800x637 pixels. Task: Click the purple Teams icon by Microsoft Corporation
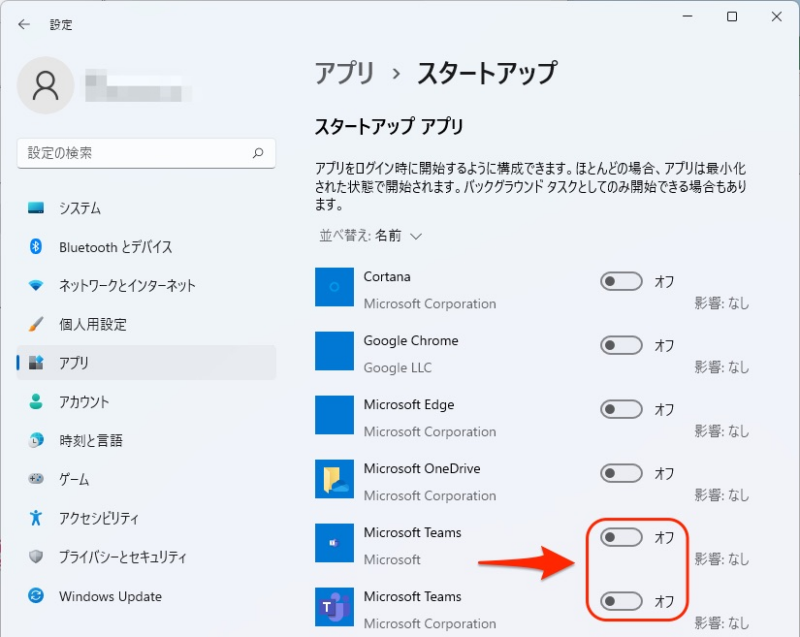[x=334, y=607]
